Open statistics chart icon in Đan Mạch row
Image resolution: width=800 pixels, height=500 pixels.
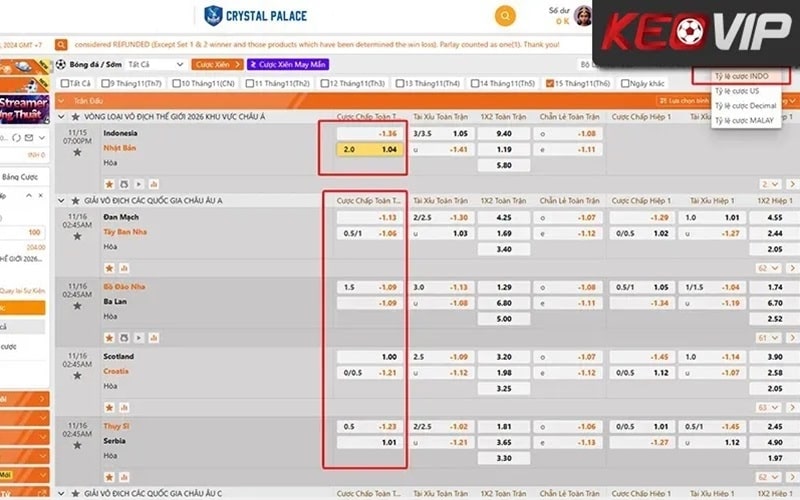[124, 268]
